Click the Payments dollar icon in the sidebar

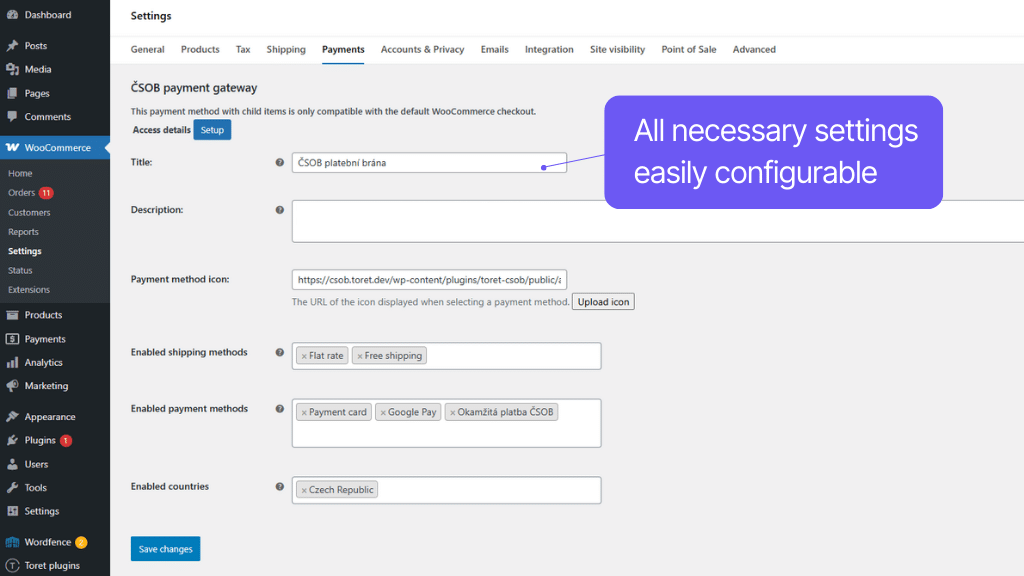pyautogui.click(x=12, y=339)
